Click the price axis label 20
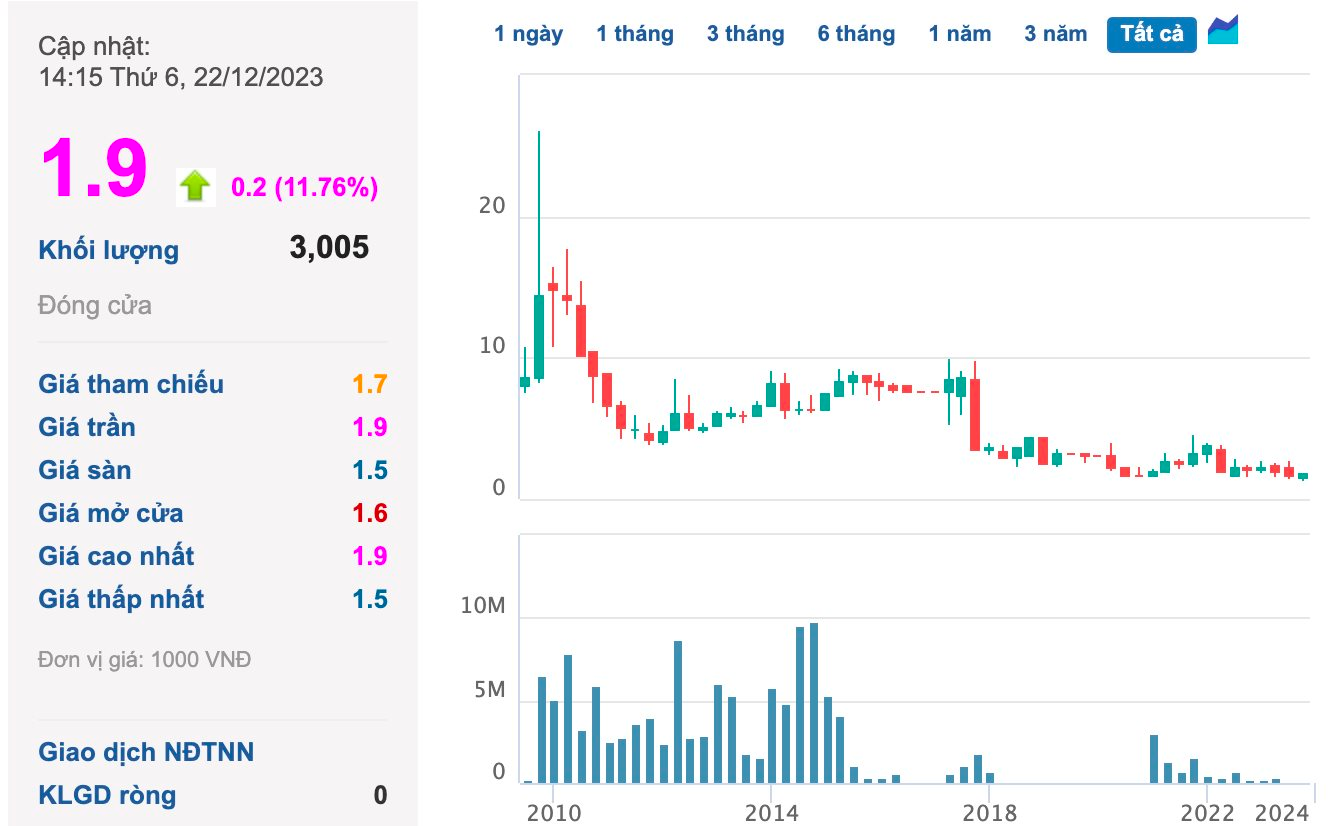 point(493,207)
